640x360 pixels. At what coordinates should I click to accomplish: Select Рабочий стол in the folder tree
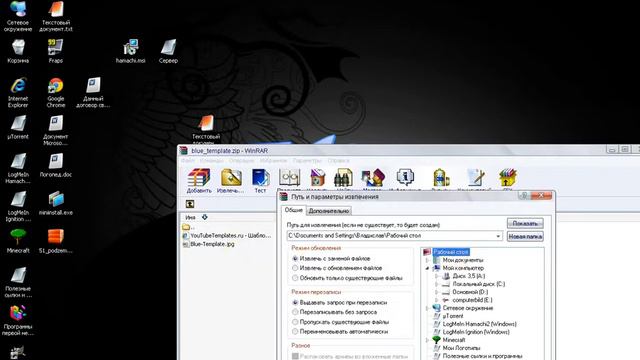pos(451,252)
